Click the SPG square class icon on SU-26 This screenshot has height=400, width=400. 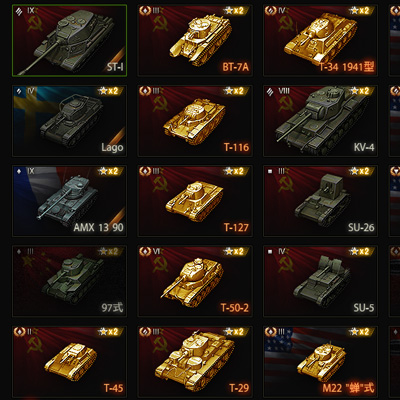(270, 171)
